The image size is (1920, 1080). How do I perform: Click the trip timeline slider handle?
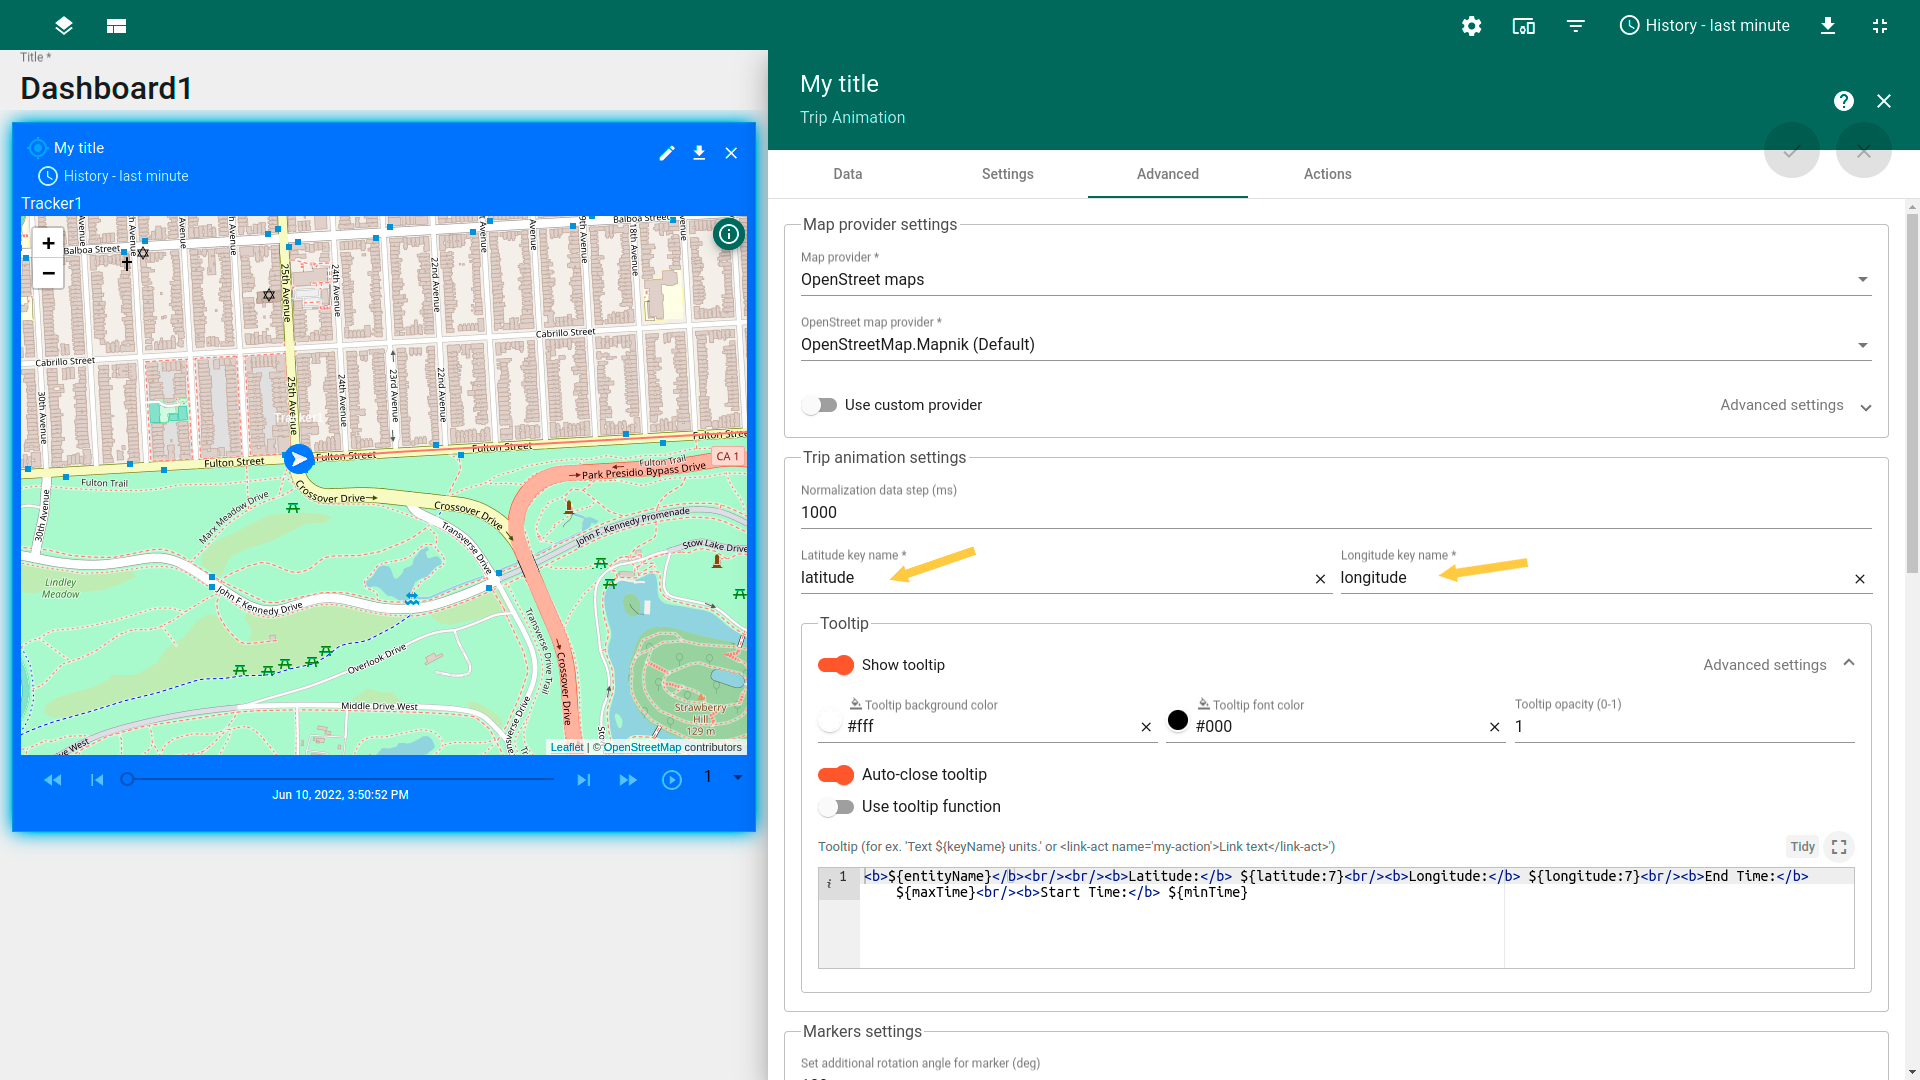(127, 779)
